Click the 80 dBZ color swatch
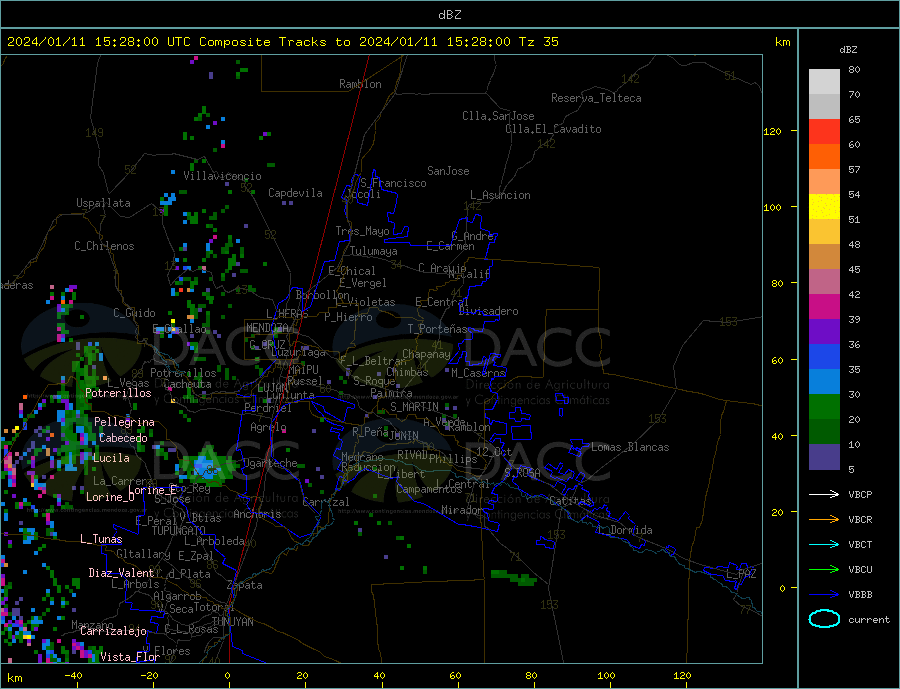 click(824, 81)
